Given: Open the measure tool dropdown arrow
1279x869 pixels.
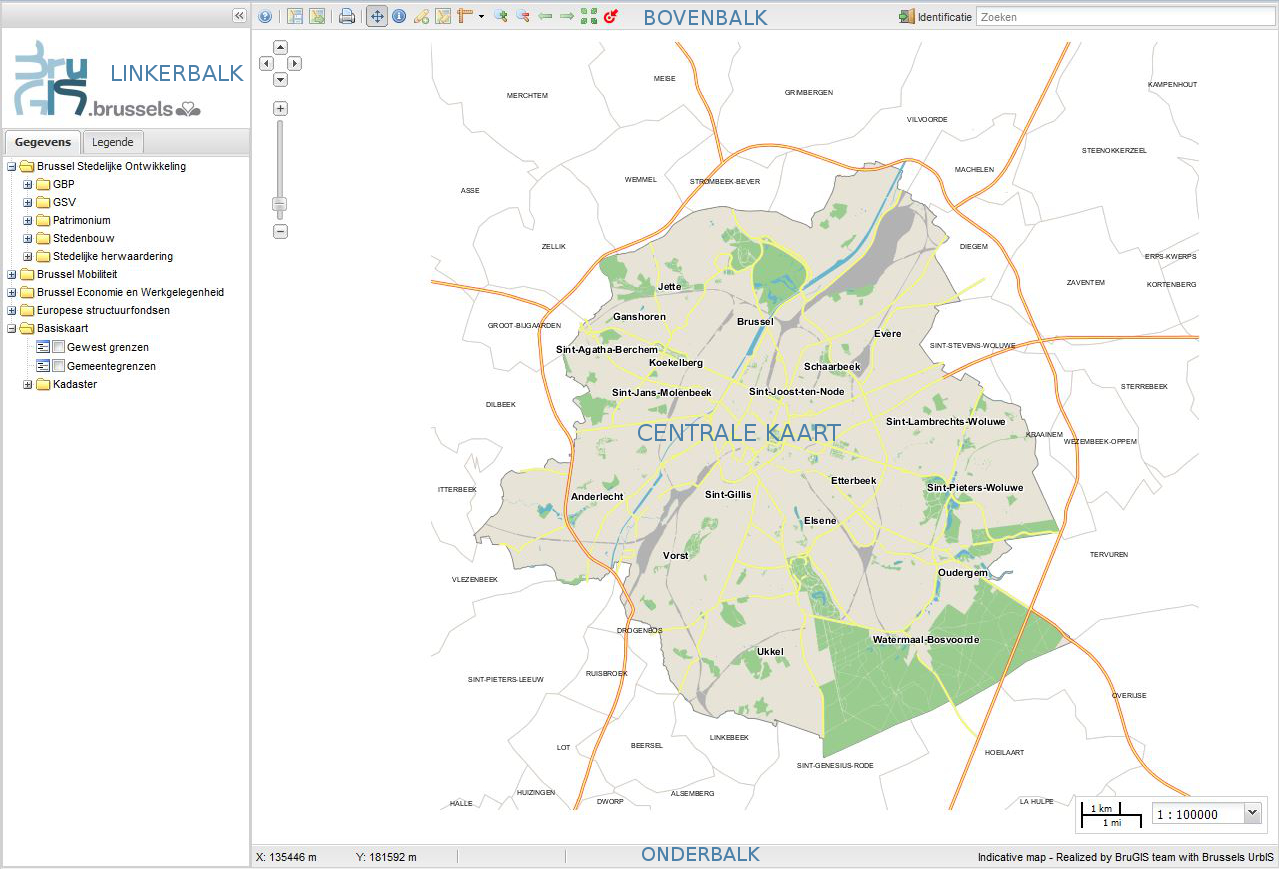Looking at the screenshot, I should [x=481, y=16].
